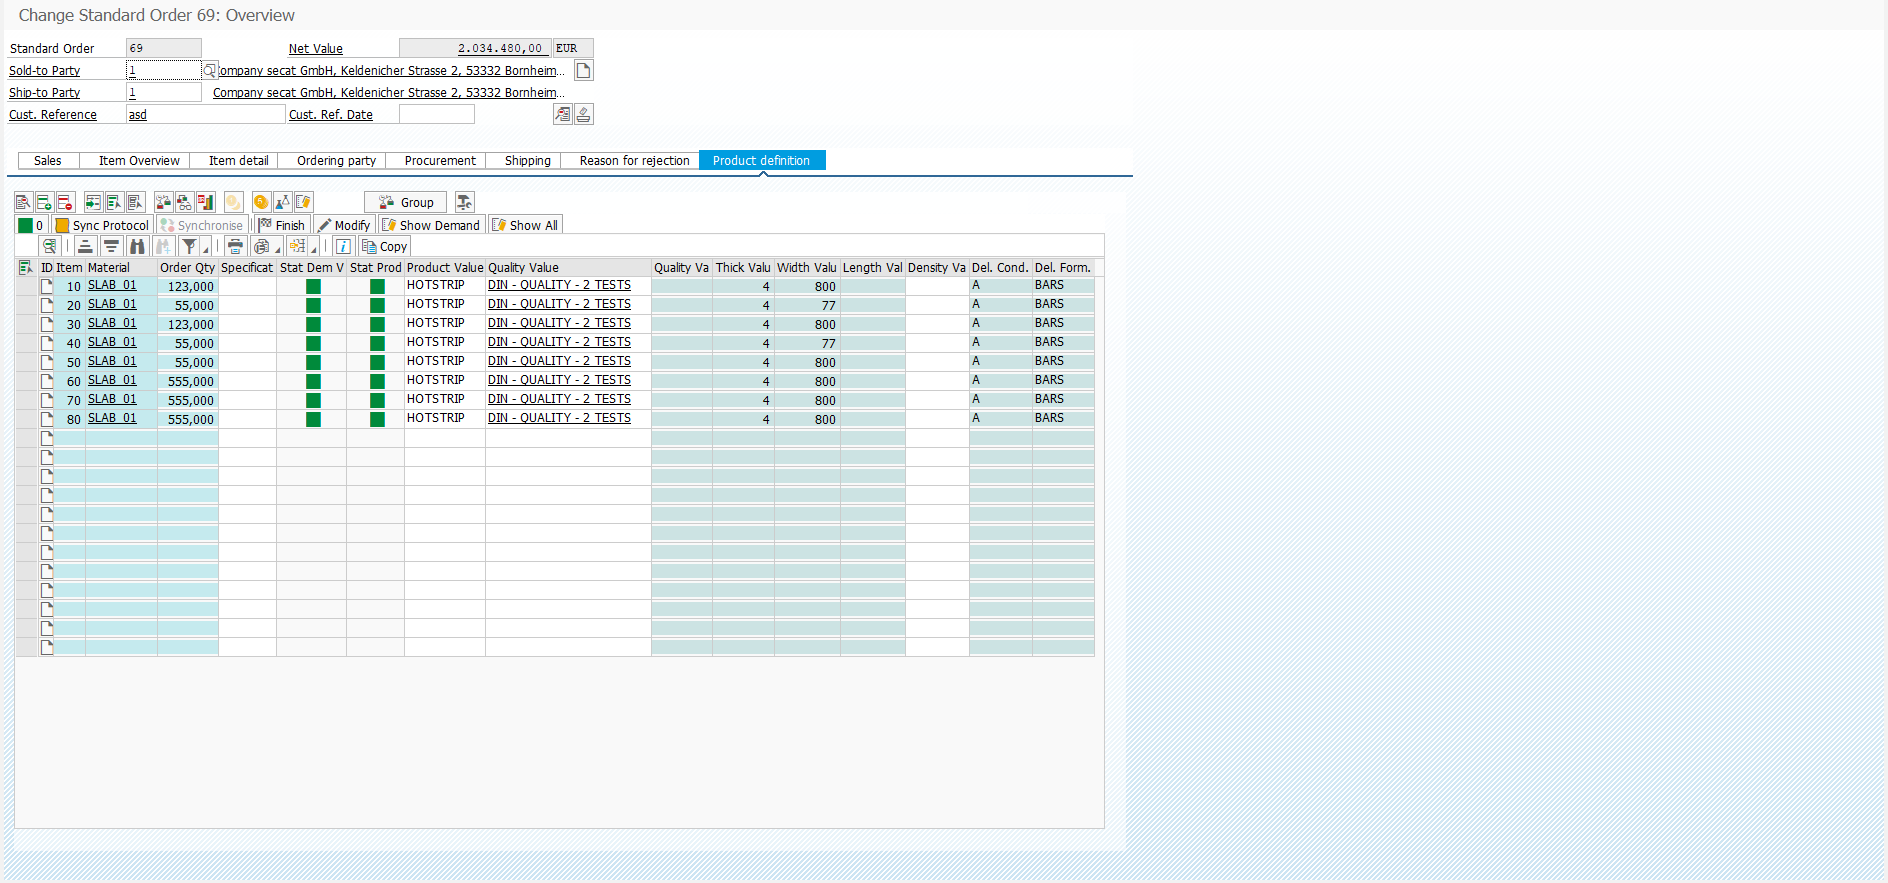Screen dimensions: 1888x883
Task: Expand the views dropdown arrow next to print
Action: click(277, 248)
